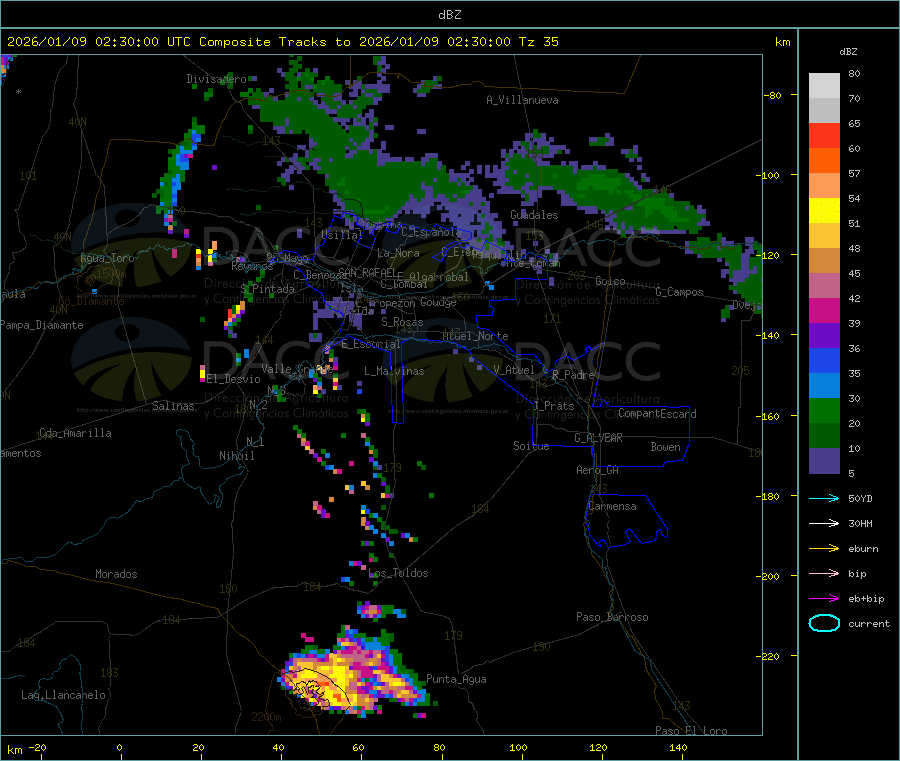Select the 20 dBZ green swatch

pyautogui.click(x=824, y=410)
